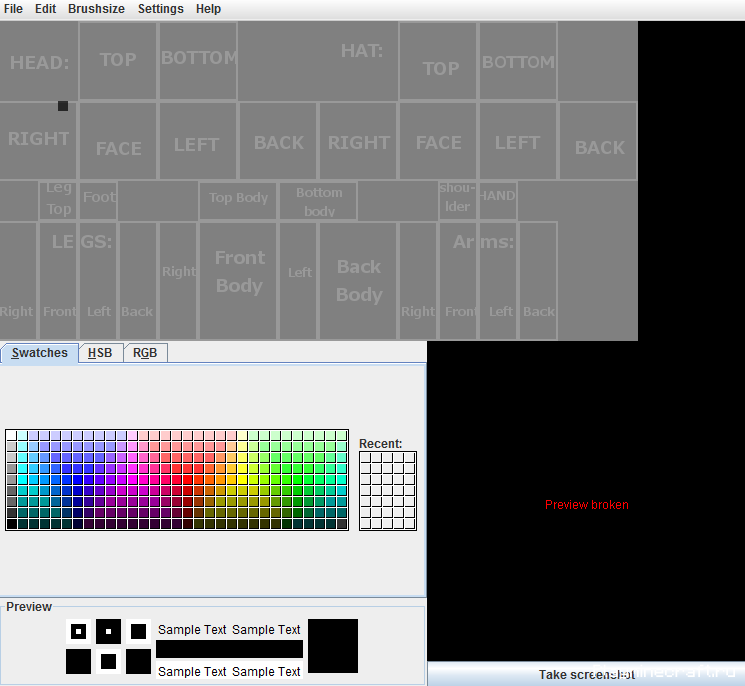745x686 pixels.
Task: Click the Back Body region
Action: tap(358, 280)
